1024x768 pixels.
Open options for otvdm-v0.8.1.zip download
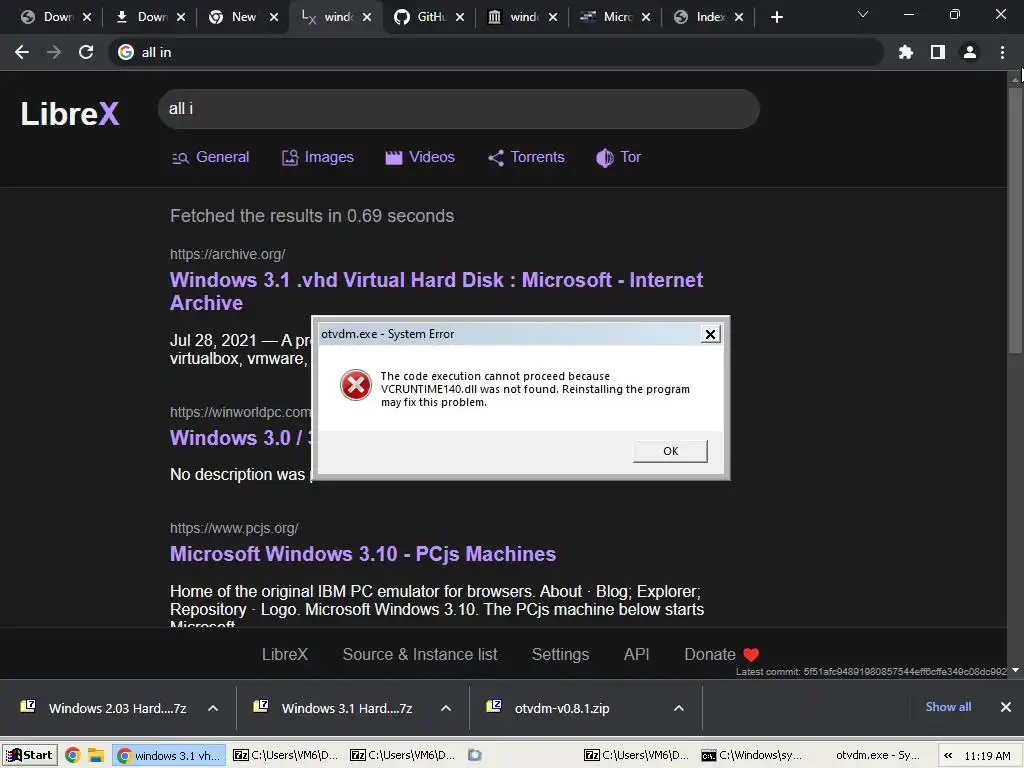pos(679,709)
